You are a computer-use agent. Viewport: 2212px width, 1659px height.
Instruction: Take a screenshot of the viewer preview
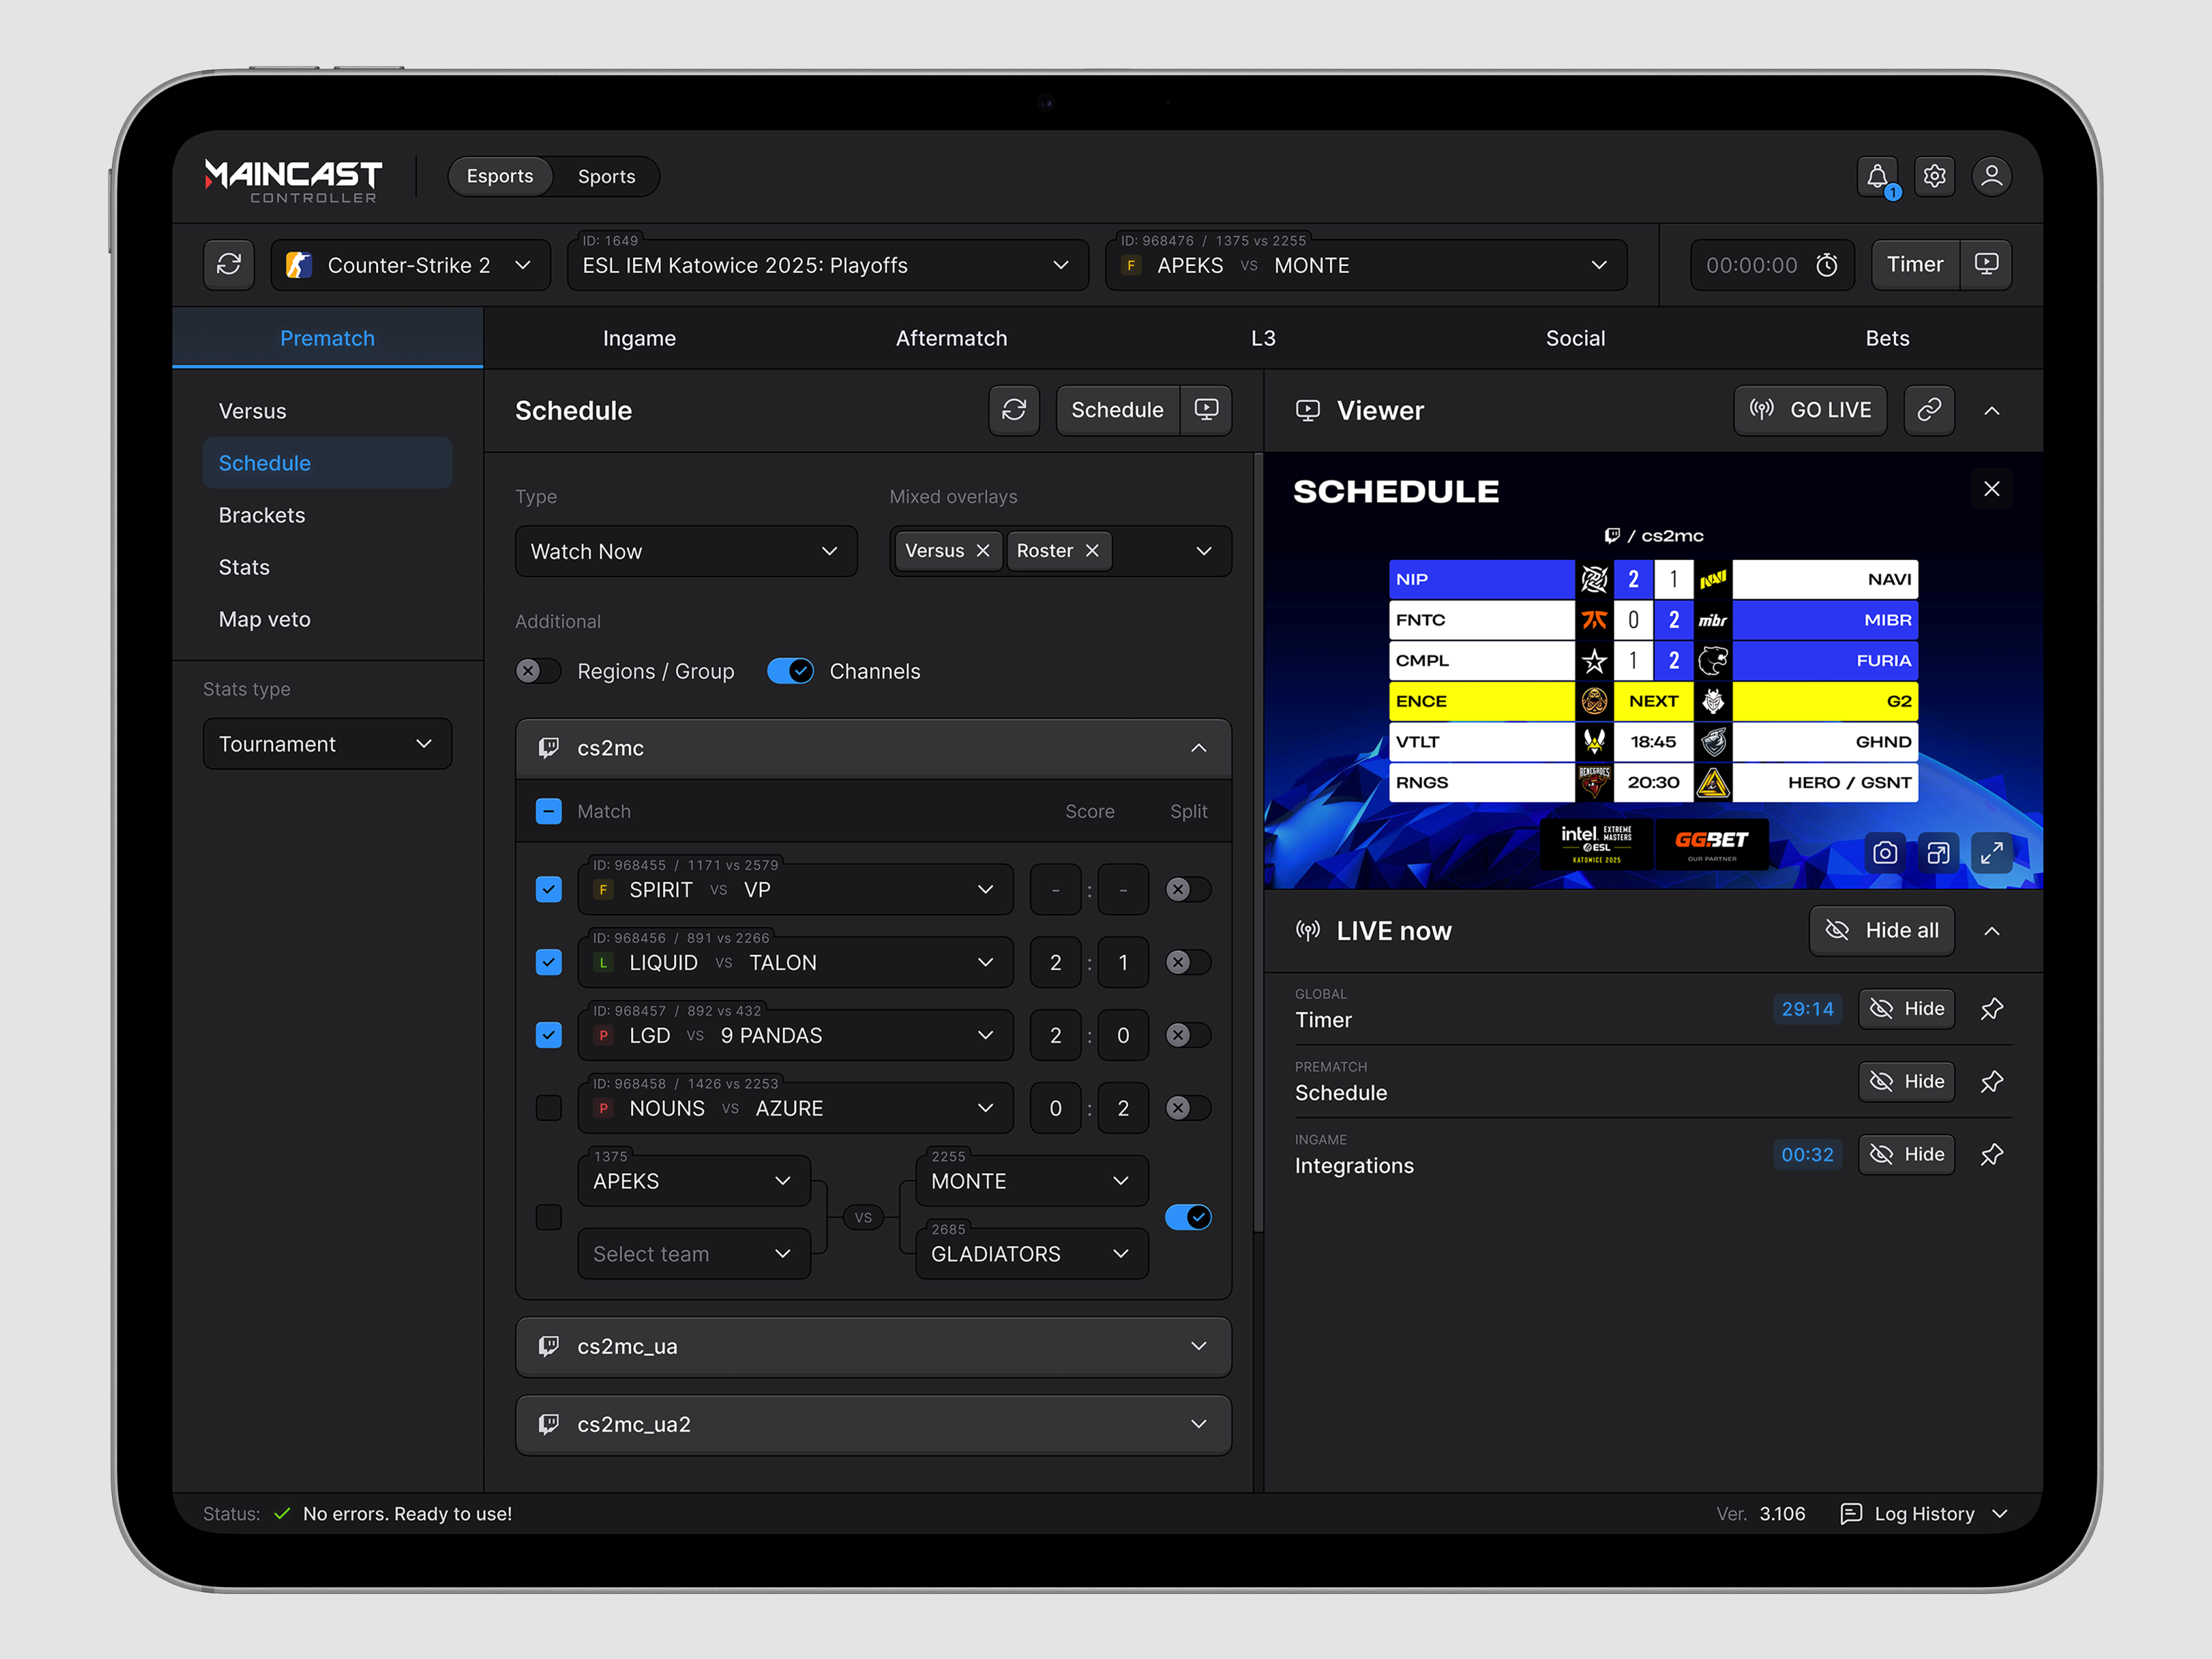[1885, 853]
